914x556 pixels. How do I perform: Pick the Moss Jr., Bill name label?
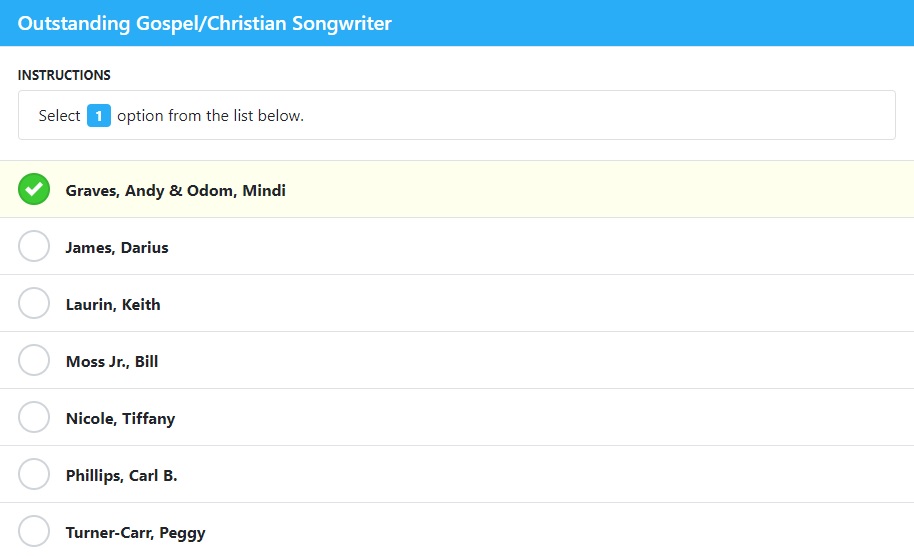tap(112, 361)
